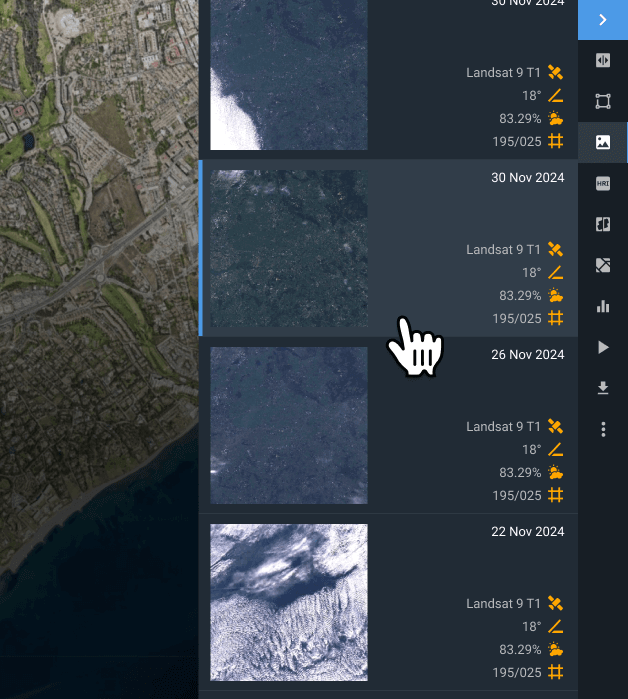The width and height of the screenshot is (628, 699).
Task: Click the download icon in the sidebar
Action: click(x=603, y=388)
